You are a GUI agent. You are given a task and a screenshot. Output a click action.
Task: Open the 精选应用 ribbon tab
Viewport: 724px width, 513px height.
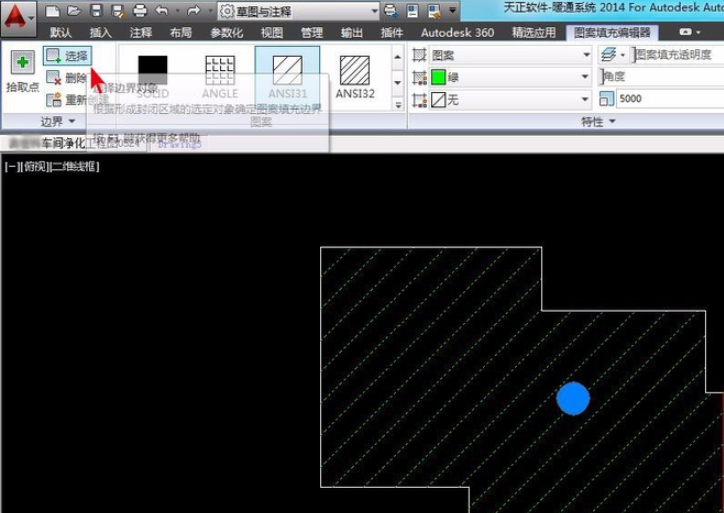(534, 32)
